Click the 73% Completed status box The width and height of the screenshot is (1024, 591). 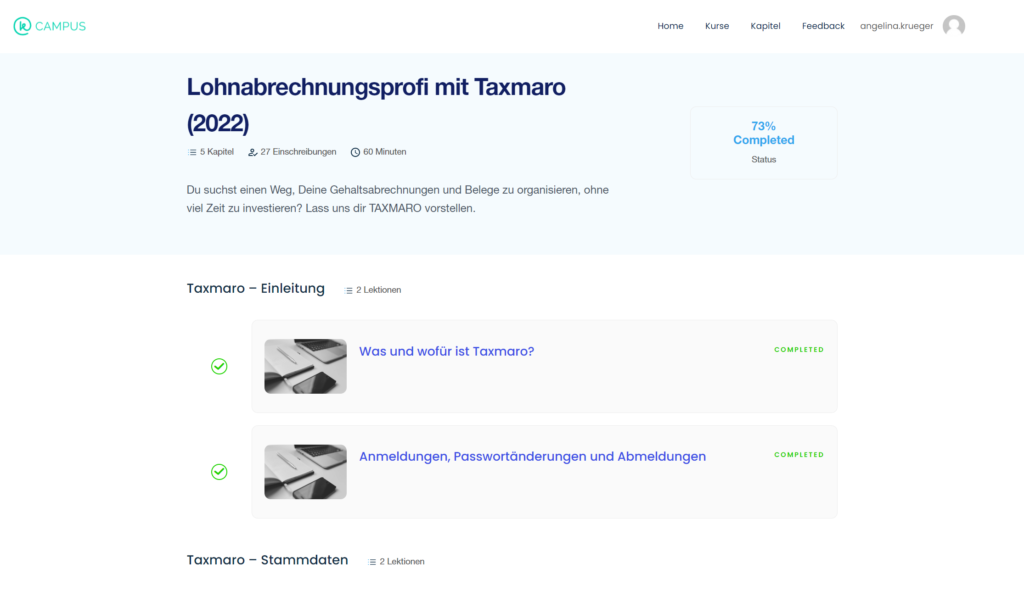(x=763, y=142)
